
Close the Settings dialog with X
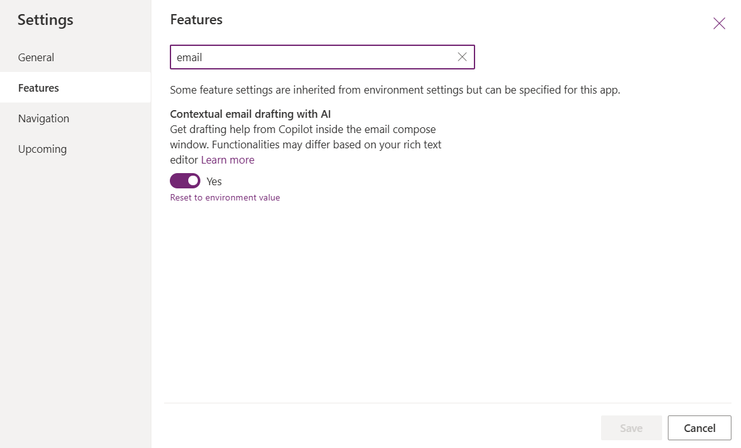coord(719,23)
